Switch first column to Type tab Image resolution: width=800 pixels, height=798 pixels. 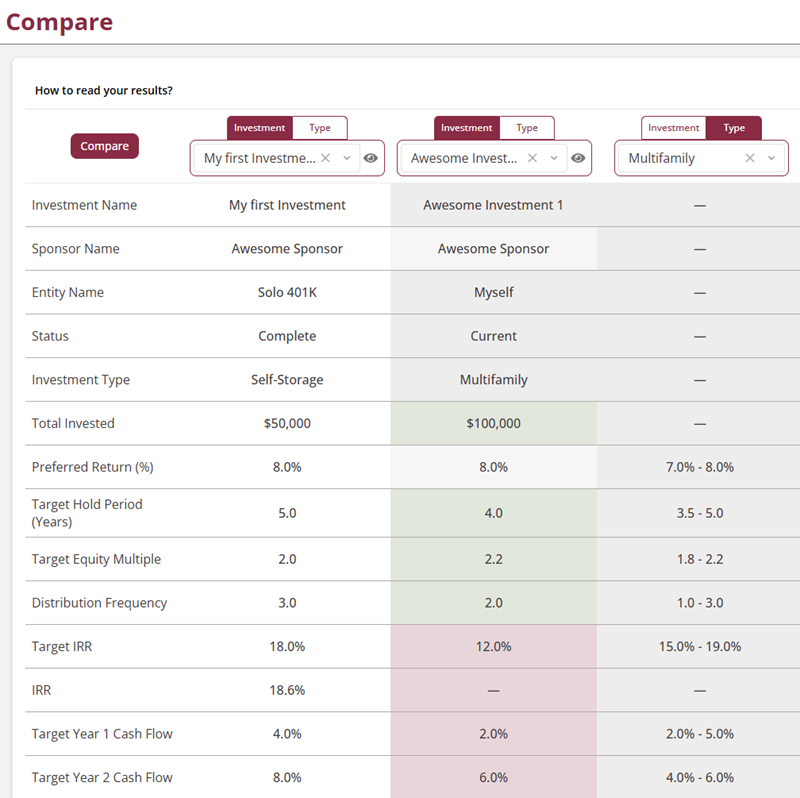pyautogui.click(x=320, y=128)
